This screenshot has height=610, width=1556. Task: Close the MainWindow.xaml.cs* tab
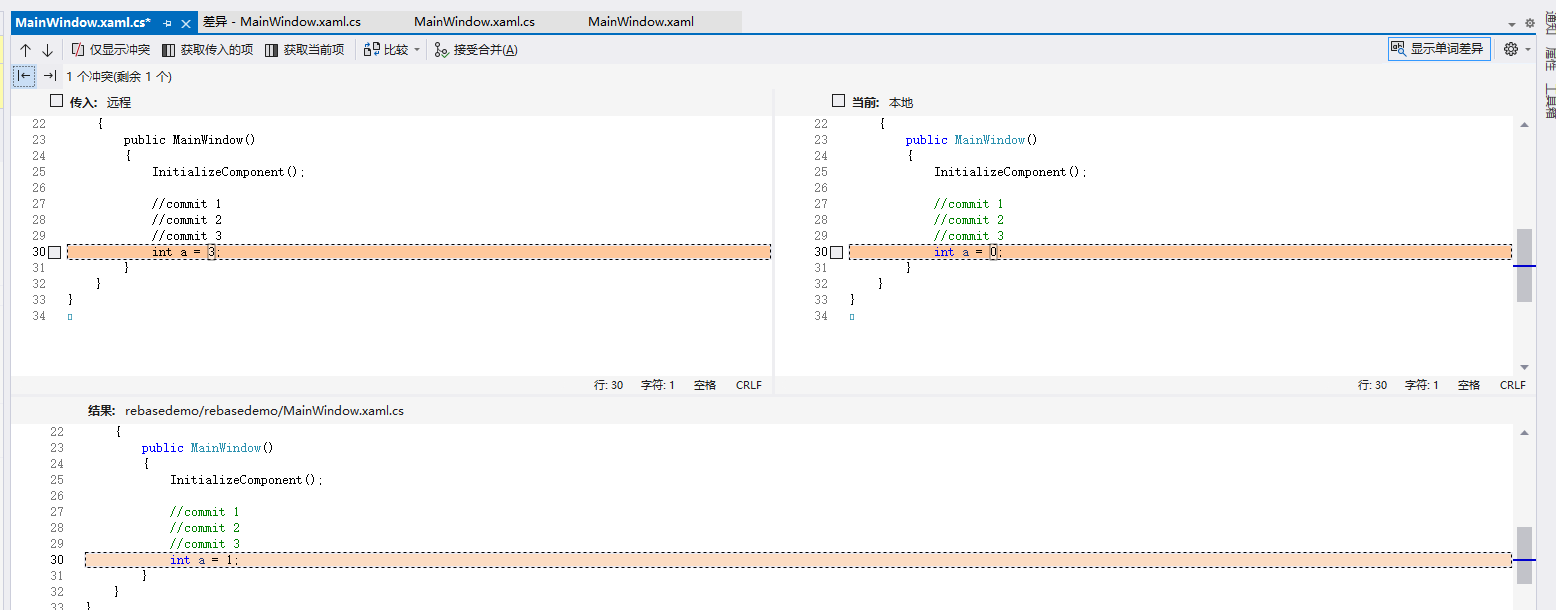pyautogui.click(x=185, y=22)
